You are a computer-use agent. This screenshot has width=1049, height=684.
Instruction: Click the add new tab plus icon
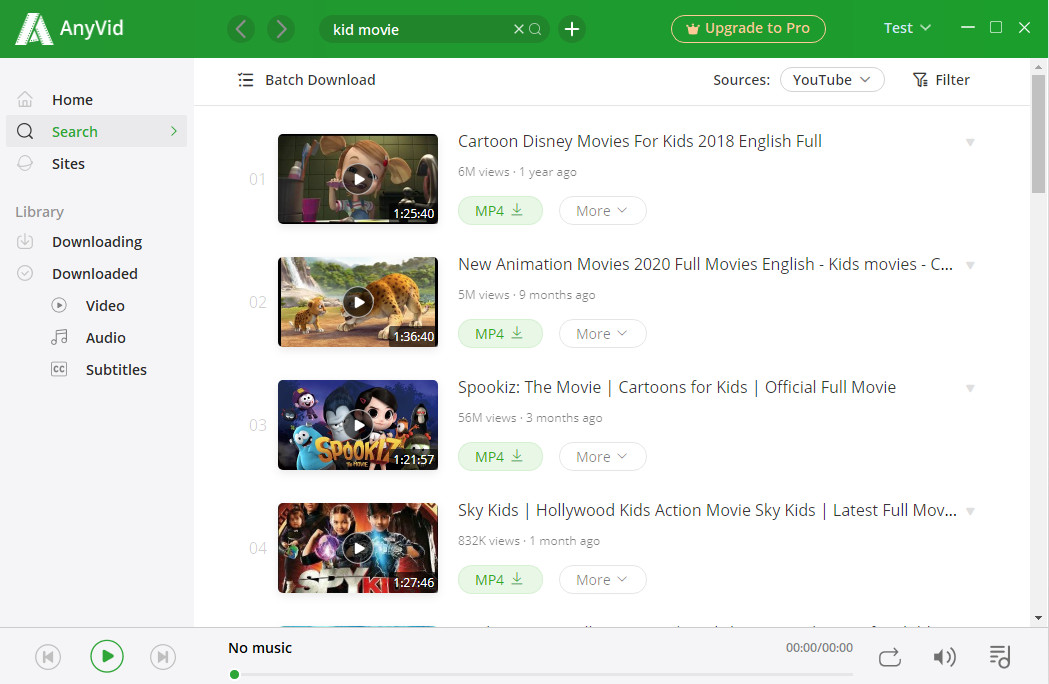571,29
